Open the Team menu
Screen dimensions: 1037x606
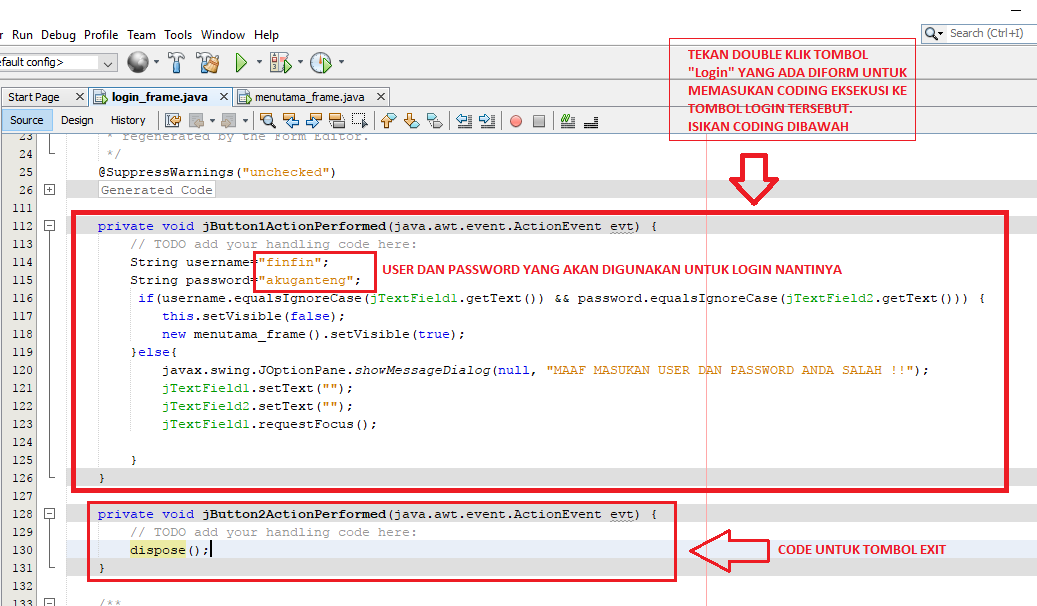coord(142,35)
